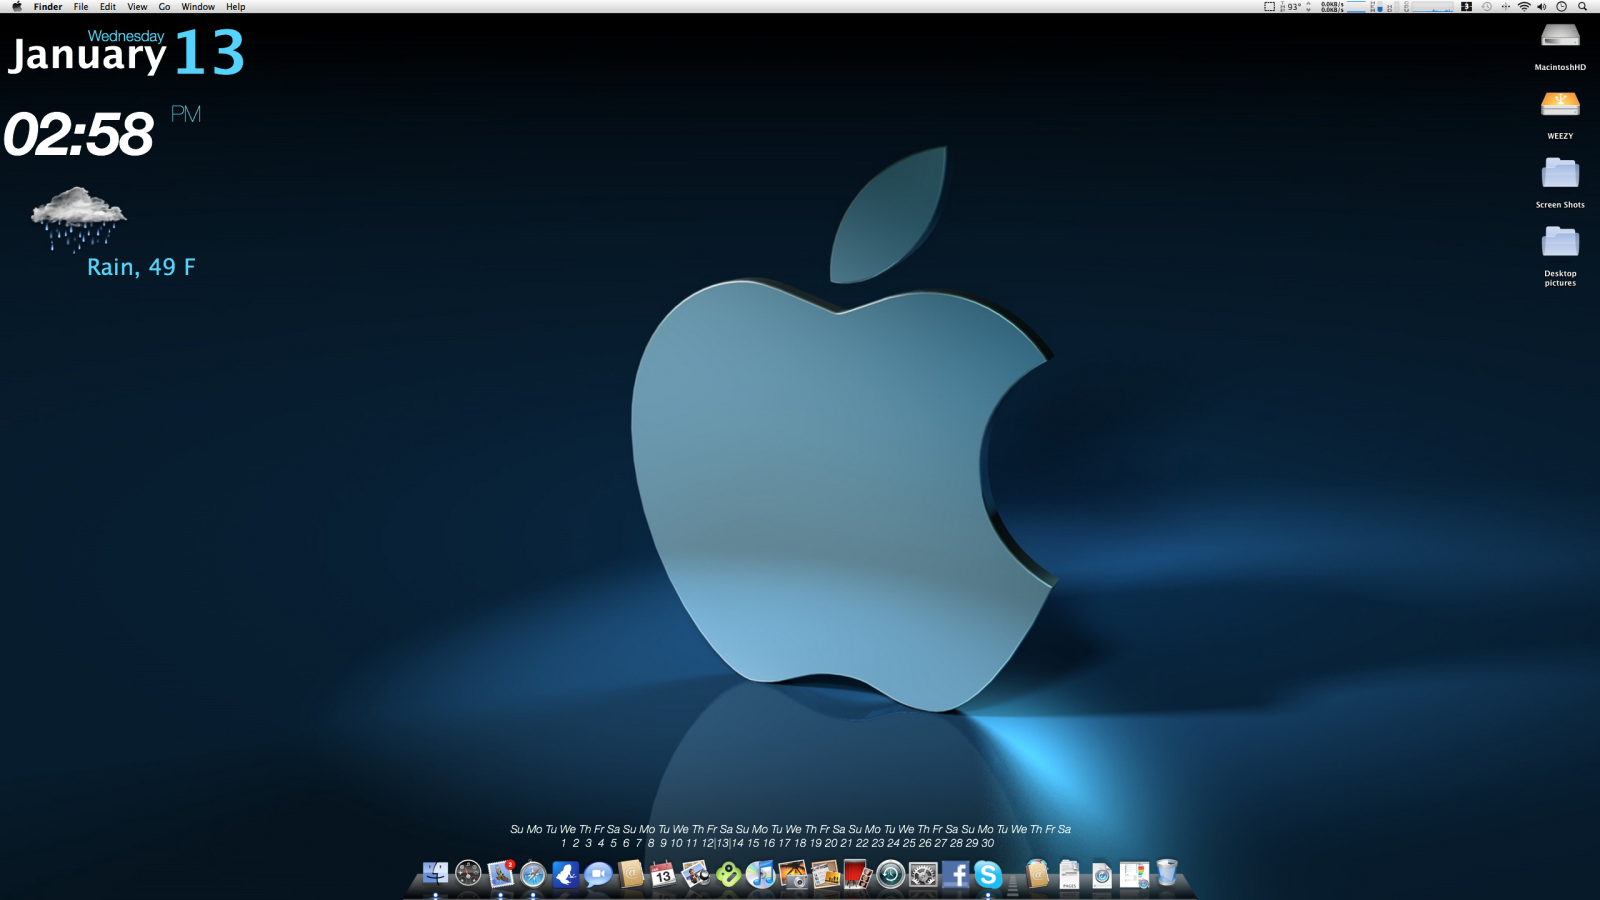Open the Finder menu
The height and width of the screenshot is (900, 1600).
[x=48, y=7]
